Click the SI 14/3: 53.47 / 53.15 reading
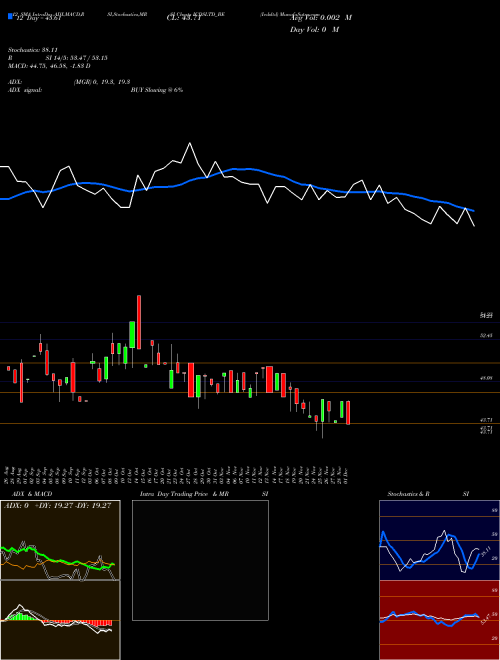Screen dimensions: 500x660 (x=77, y=58)
